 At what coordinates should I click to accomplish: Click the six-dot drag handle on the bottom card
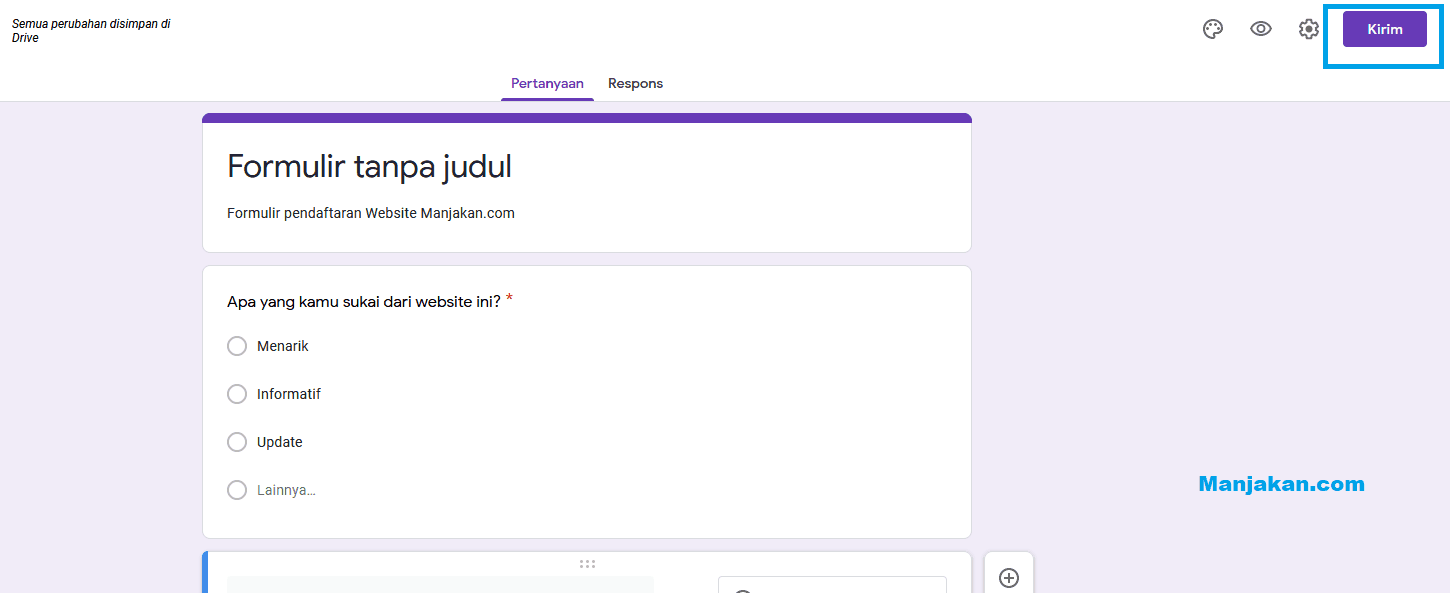587,563
